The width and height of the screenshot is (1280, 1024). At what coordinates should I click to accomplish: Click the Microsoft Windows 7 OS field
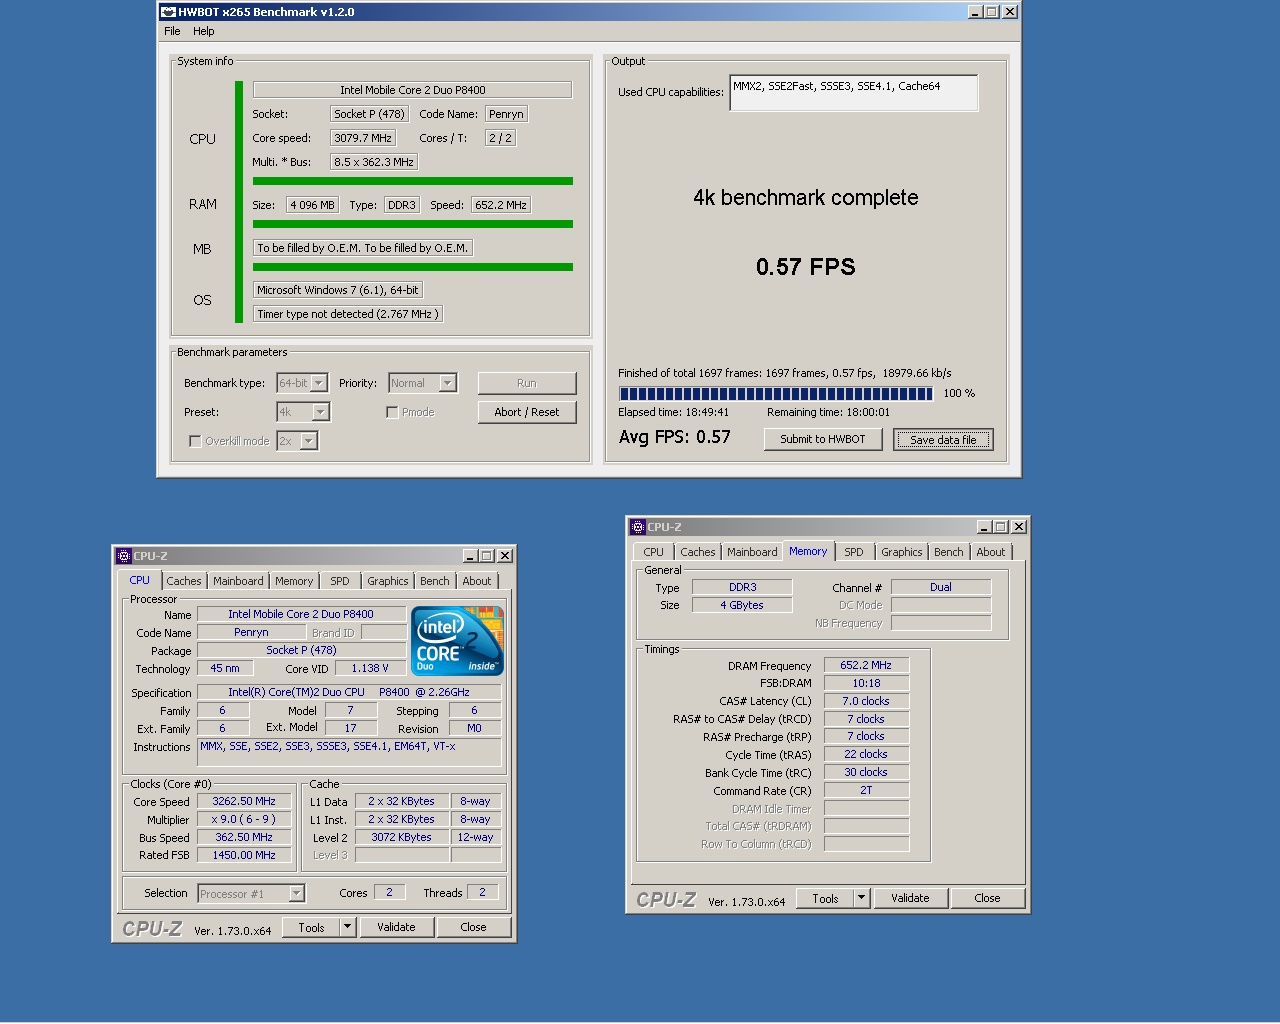pos(338,290)
